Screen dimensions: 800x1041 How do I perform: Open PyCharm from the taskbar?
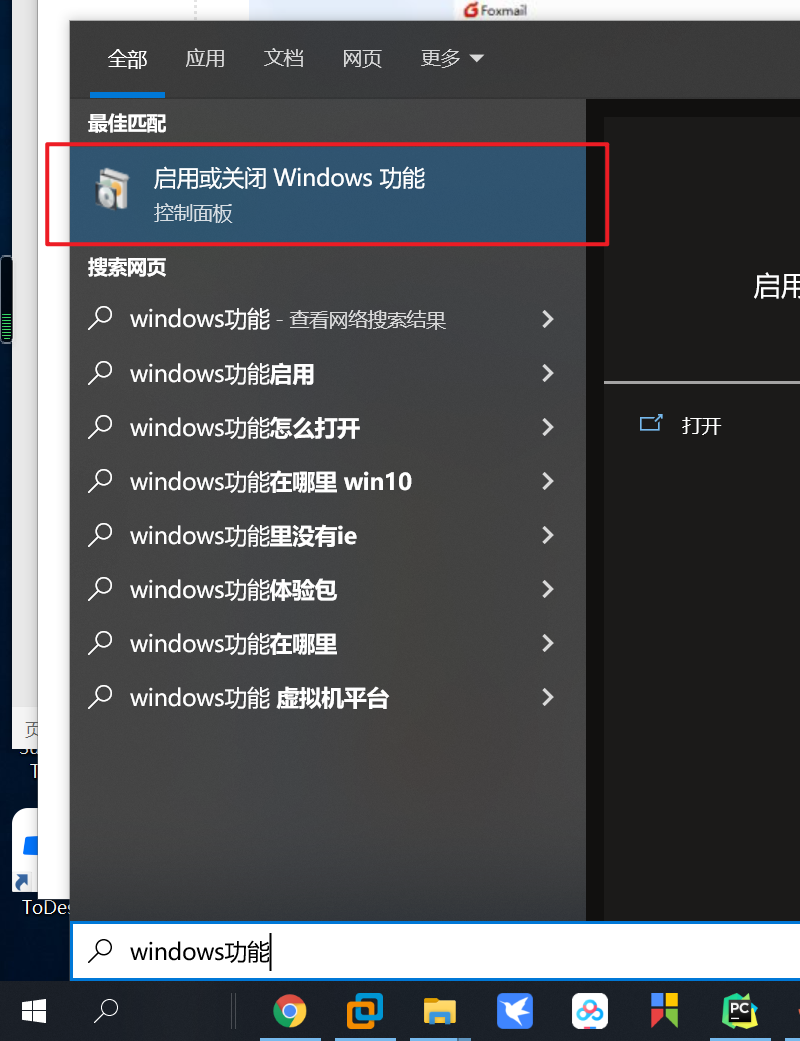[740, 1011]
